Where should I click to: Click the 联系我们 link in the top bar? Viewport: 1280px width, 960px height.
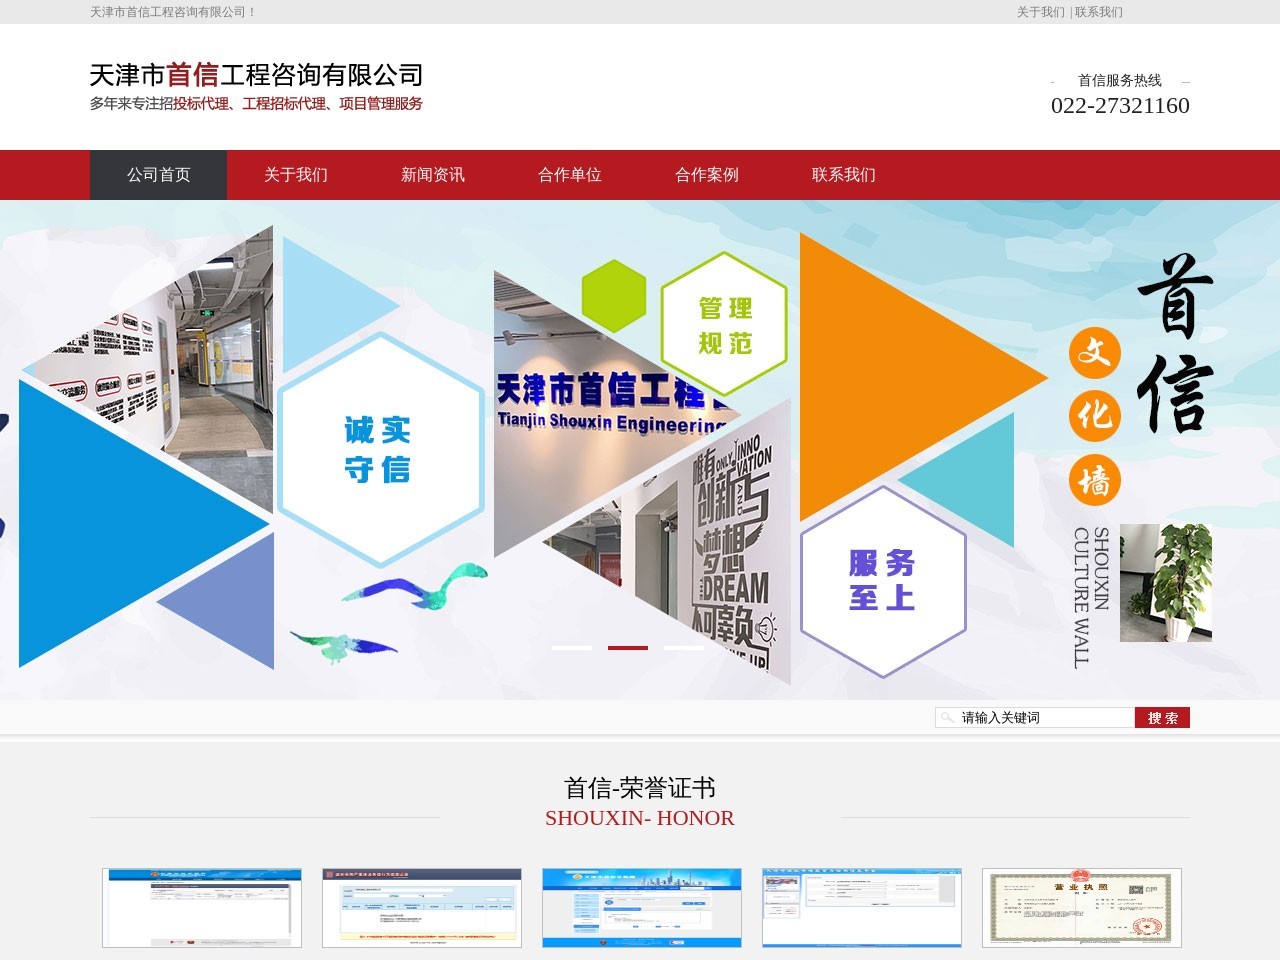1097,13
